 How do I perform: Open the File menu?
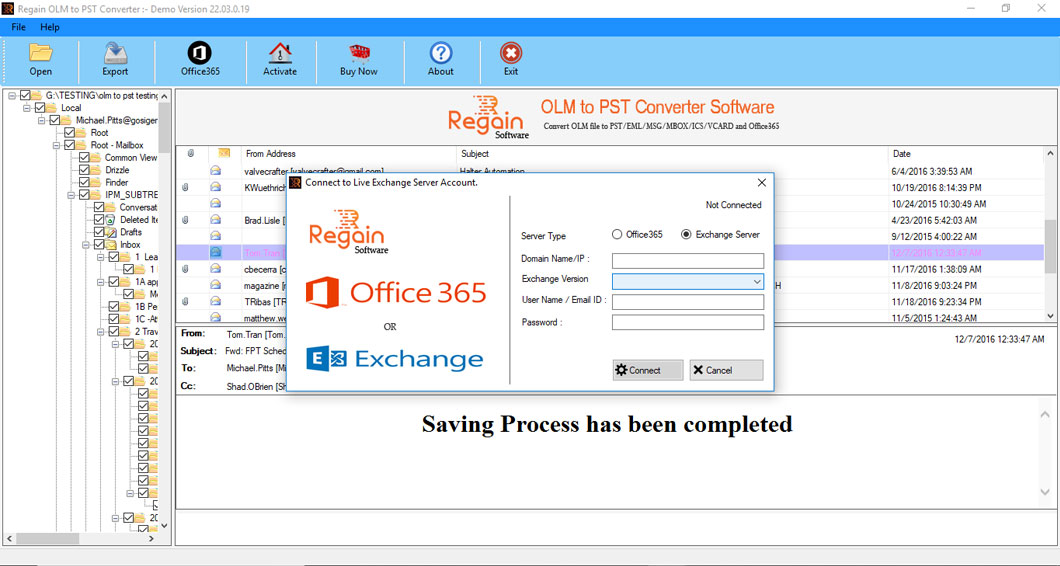[x=19, y=27]
